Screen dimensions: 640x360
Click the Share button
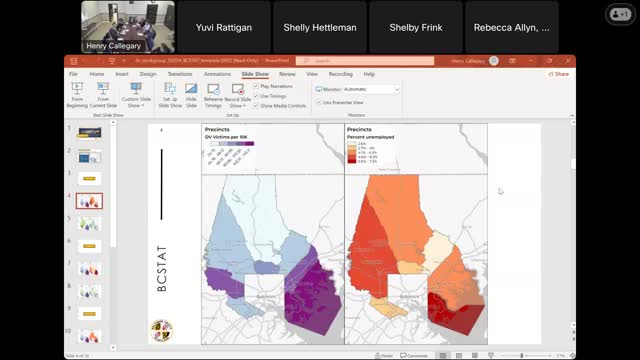point(558,74)
